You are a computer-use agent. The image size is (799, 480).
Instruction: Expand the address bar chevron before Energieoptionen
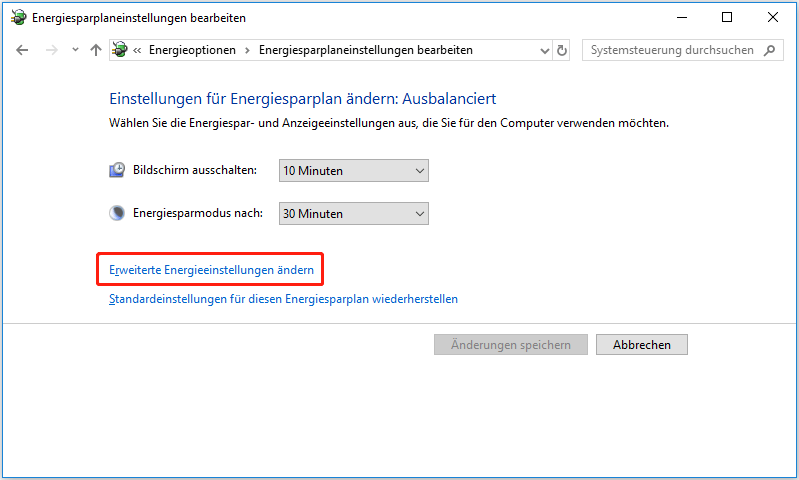pyautogui.click(x=137, y=50)
